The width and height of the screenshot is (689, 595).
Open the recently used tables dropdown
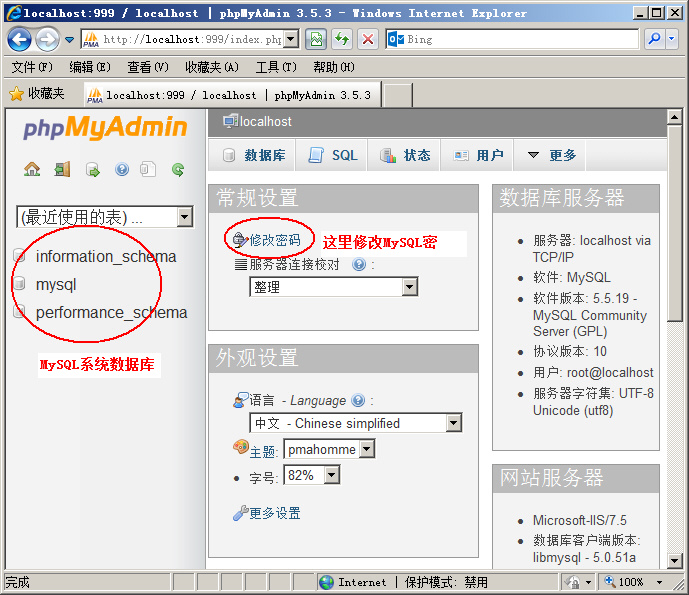pyautogui.click(x=184, y=217)
